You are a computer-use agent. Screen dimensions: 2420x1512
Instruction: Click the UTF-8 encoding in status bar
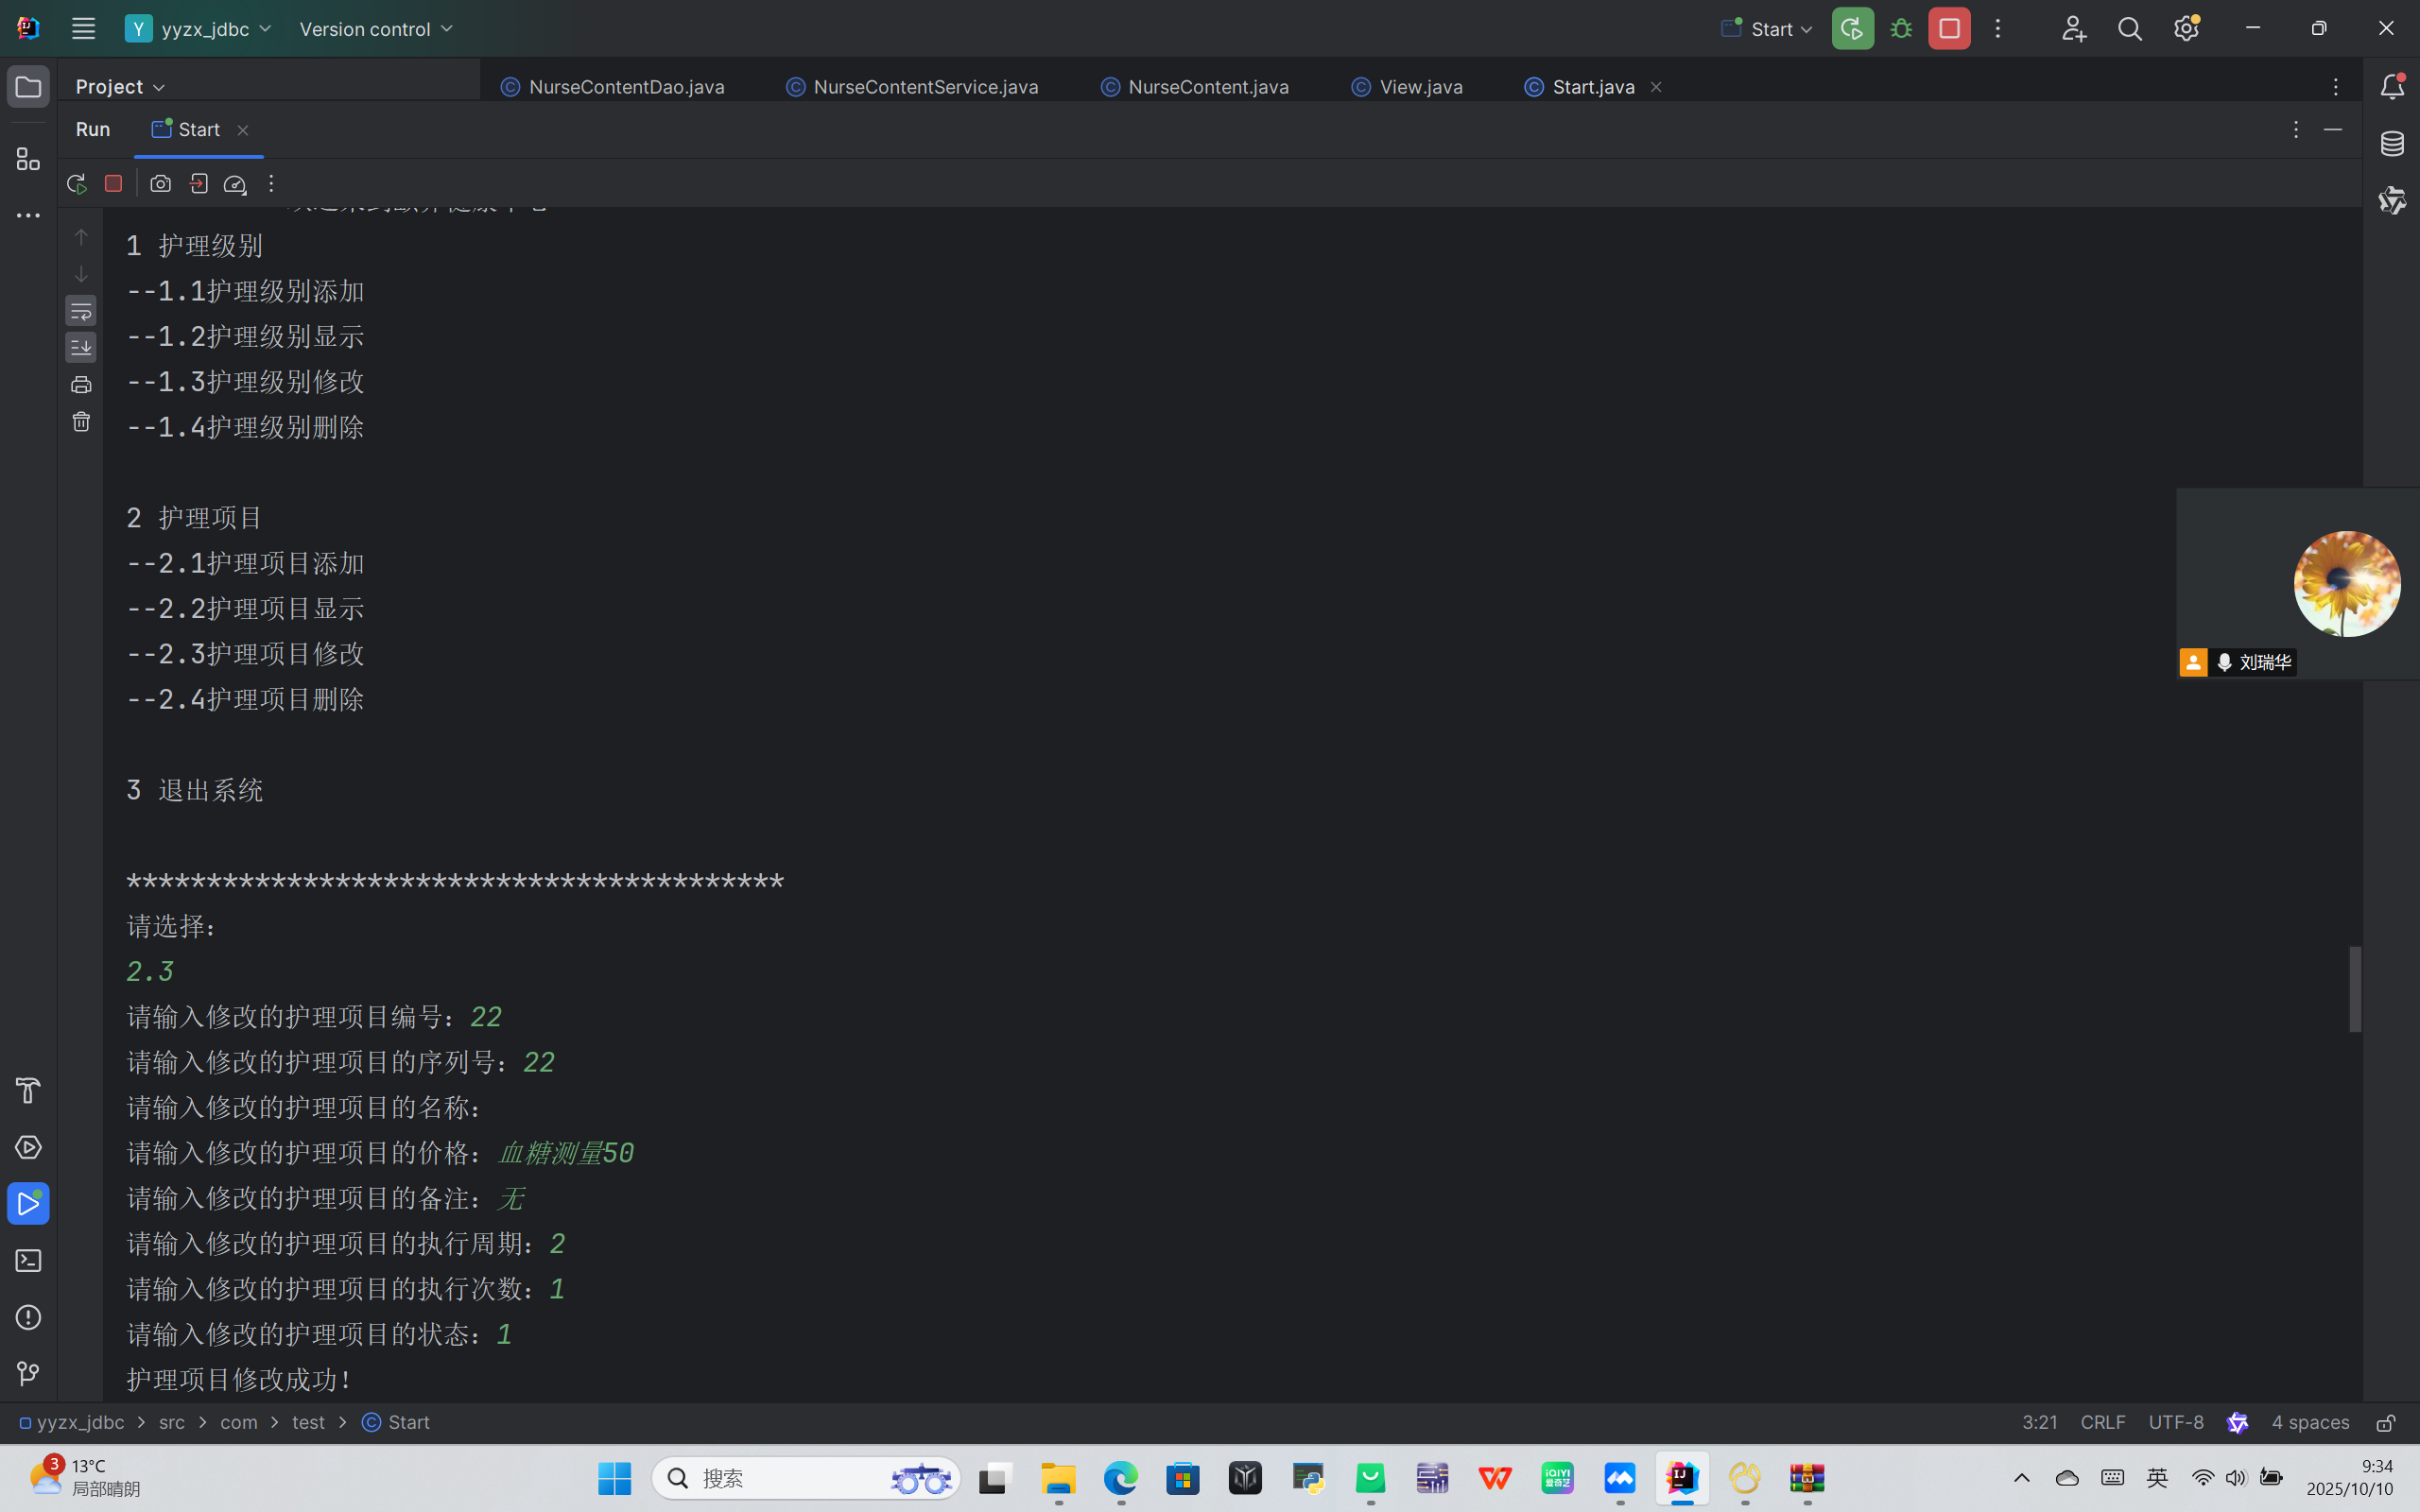coord(2175,1423)
